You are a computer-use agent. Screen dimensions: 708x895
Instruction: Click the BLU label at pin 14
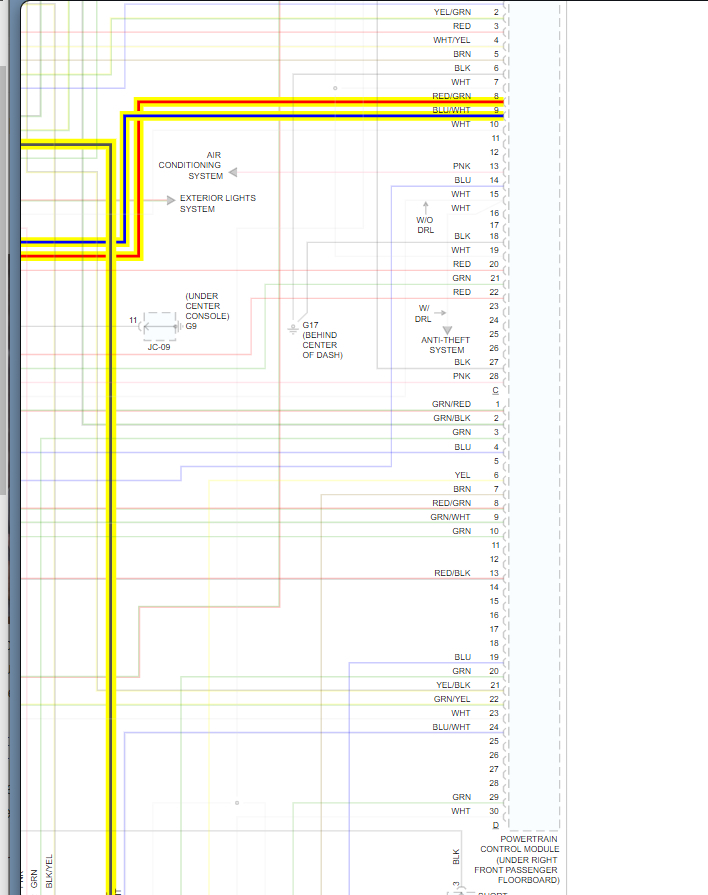pos(462,180)
